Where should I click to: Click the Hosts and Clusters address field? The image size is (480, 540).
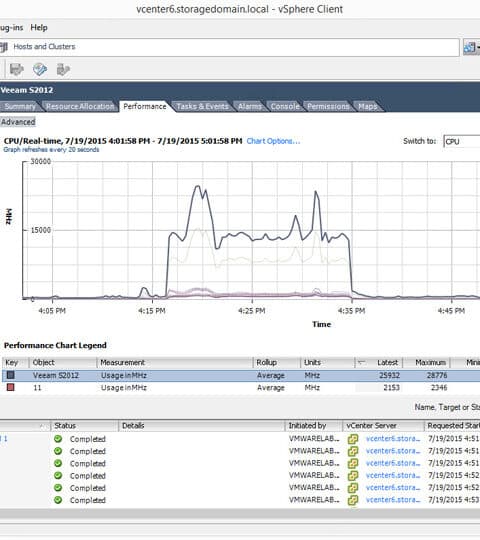pos(230,47)
